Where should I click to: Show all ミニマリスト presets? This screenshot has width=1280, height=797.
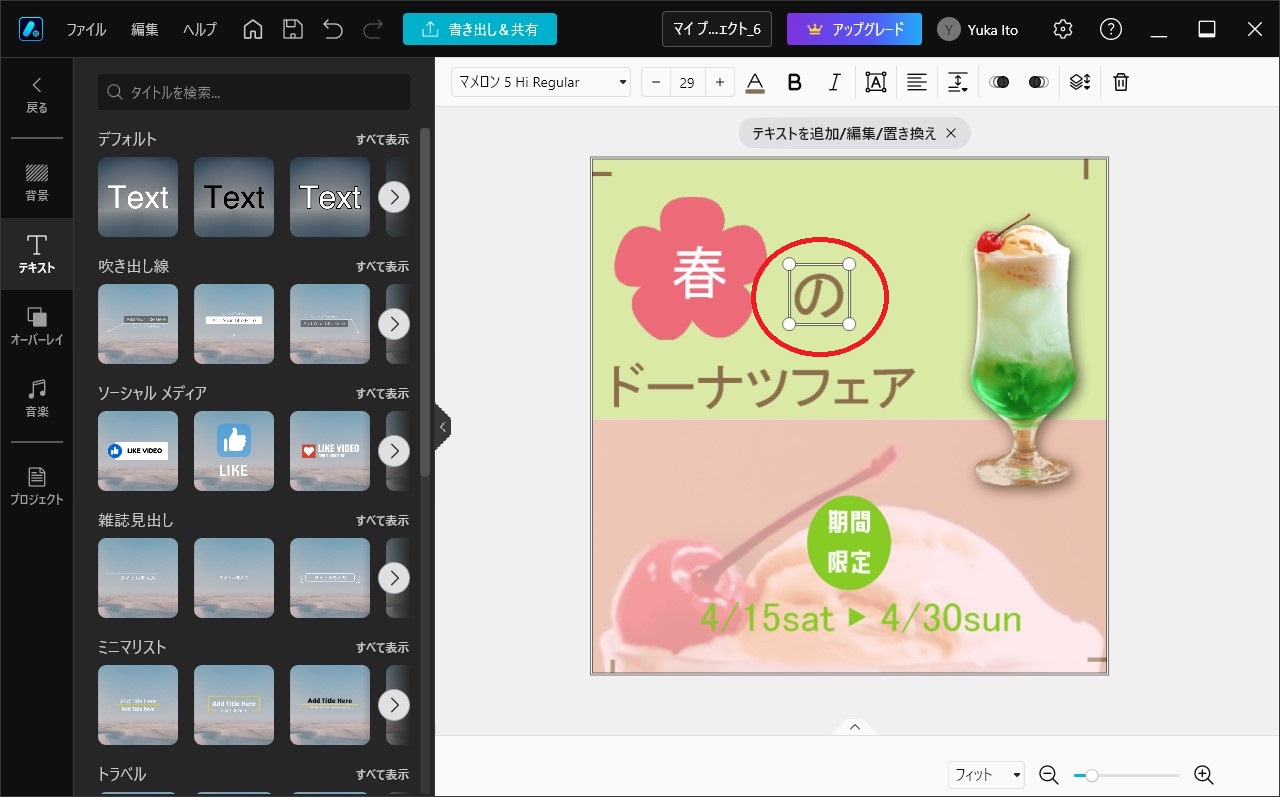382,648
